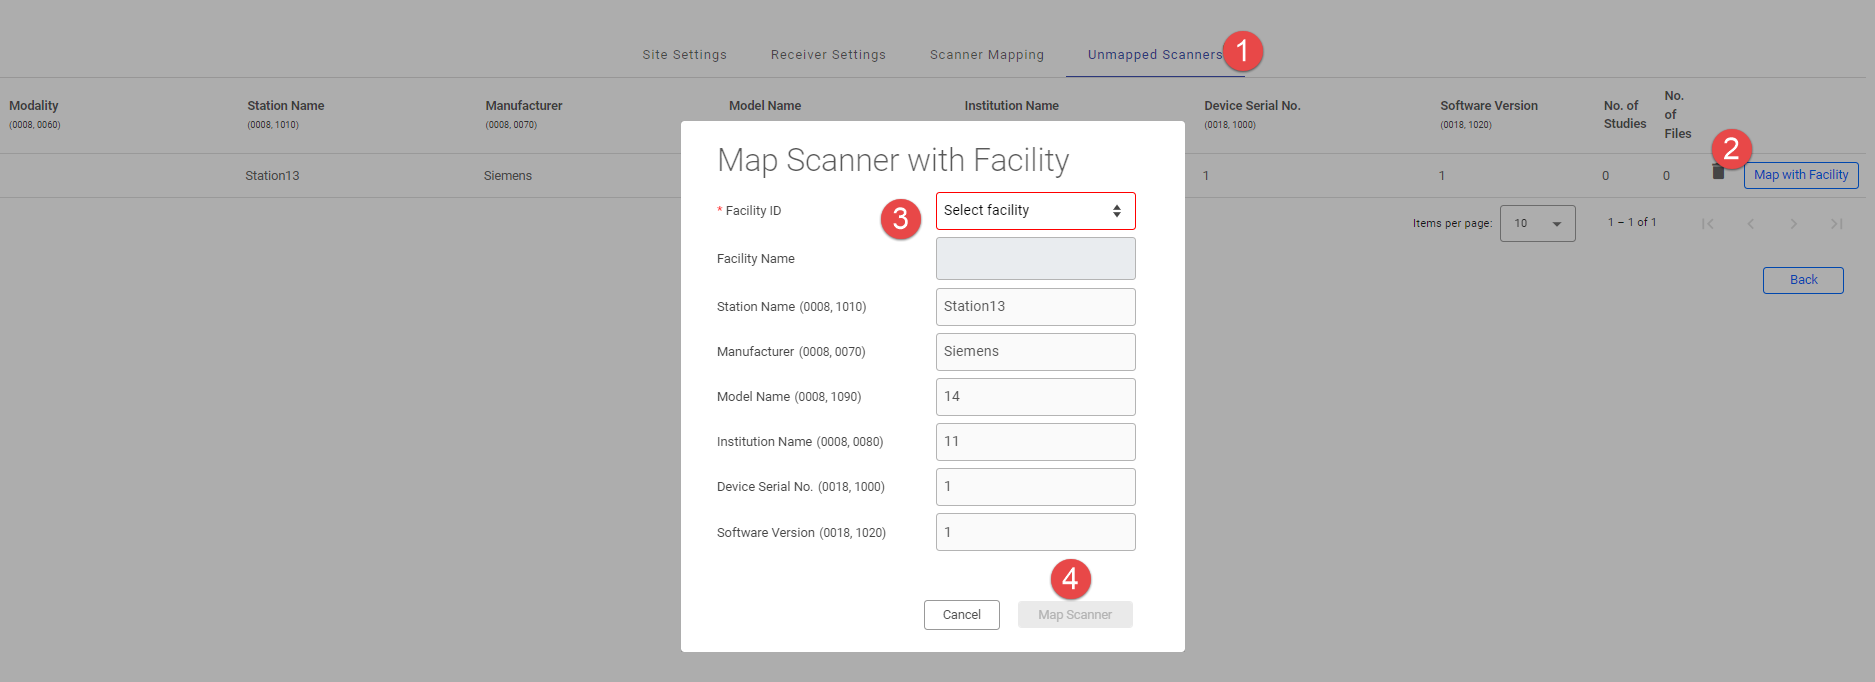
Task: Click the Map Scanner button
Action: [1075, 615]
